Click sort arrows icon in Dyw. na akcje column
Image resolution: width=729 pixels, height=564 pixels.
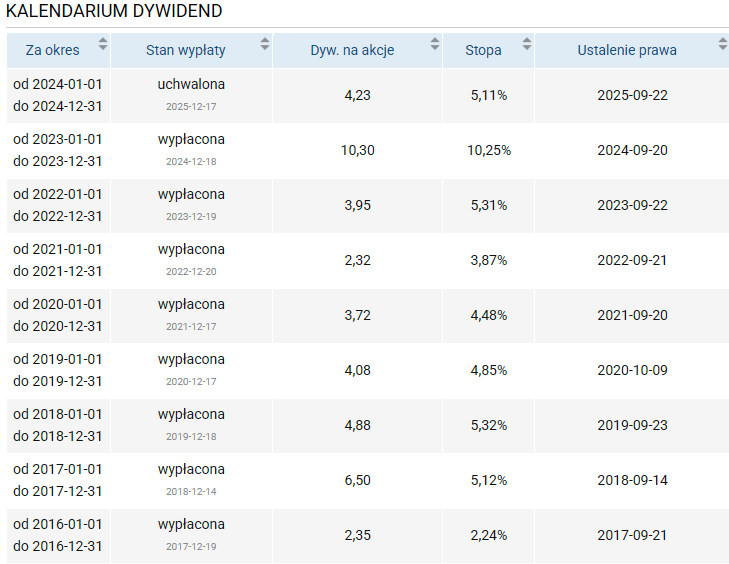(x=434, y=44)
